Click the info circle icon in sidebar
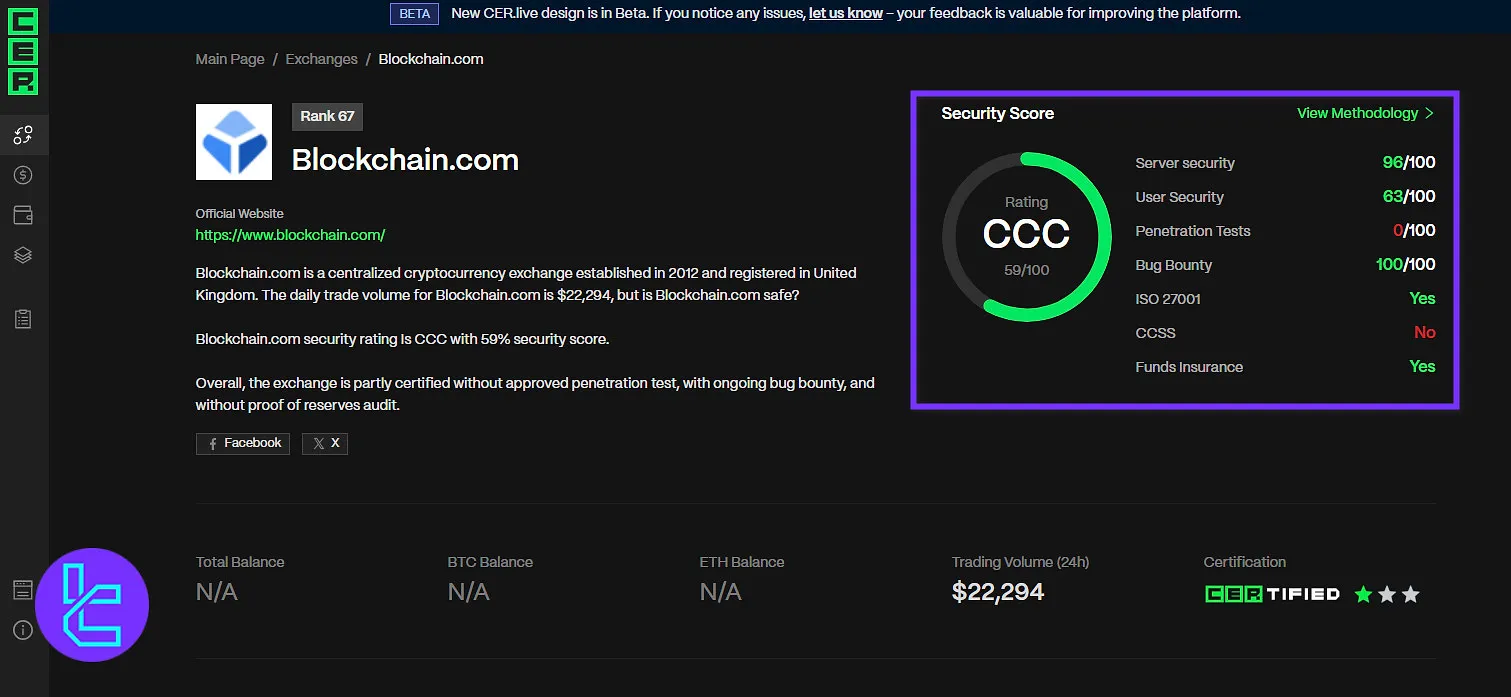The height and width of the screenshot is (697, 1511). pos(23,630)
